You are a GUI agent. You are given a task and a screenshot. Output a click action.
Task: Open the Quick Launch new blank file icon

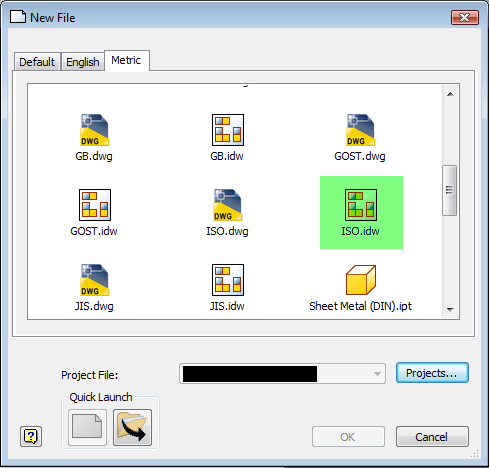(87, 427)
